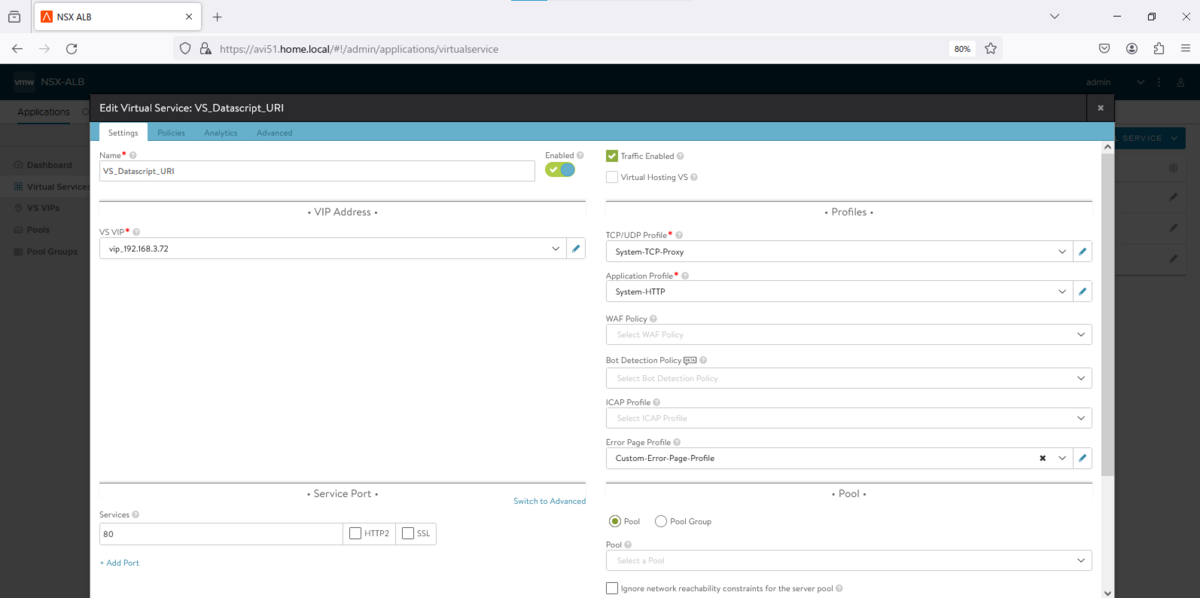Open the Firefox account icon

click(x=1131, y=48)
